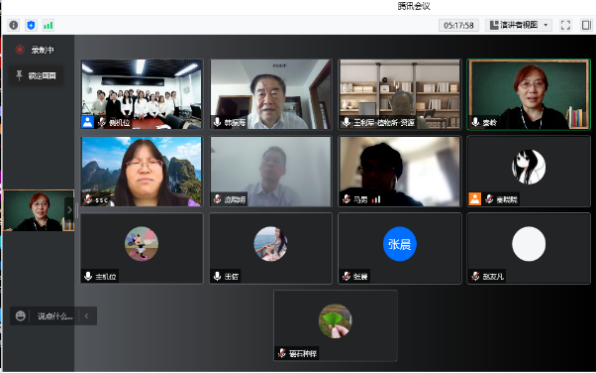
Task: Click the muted microphone on the ssc tile
Action: click(x=88, y=199)
